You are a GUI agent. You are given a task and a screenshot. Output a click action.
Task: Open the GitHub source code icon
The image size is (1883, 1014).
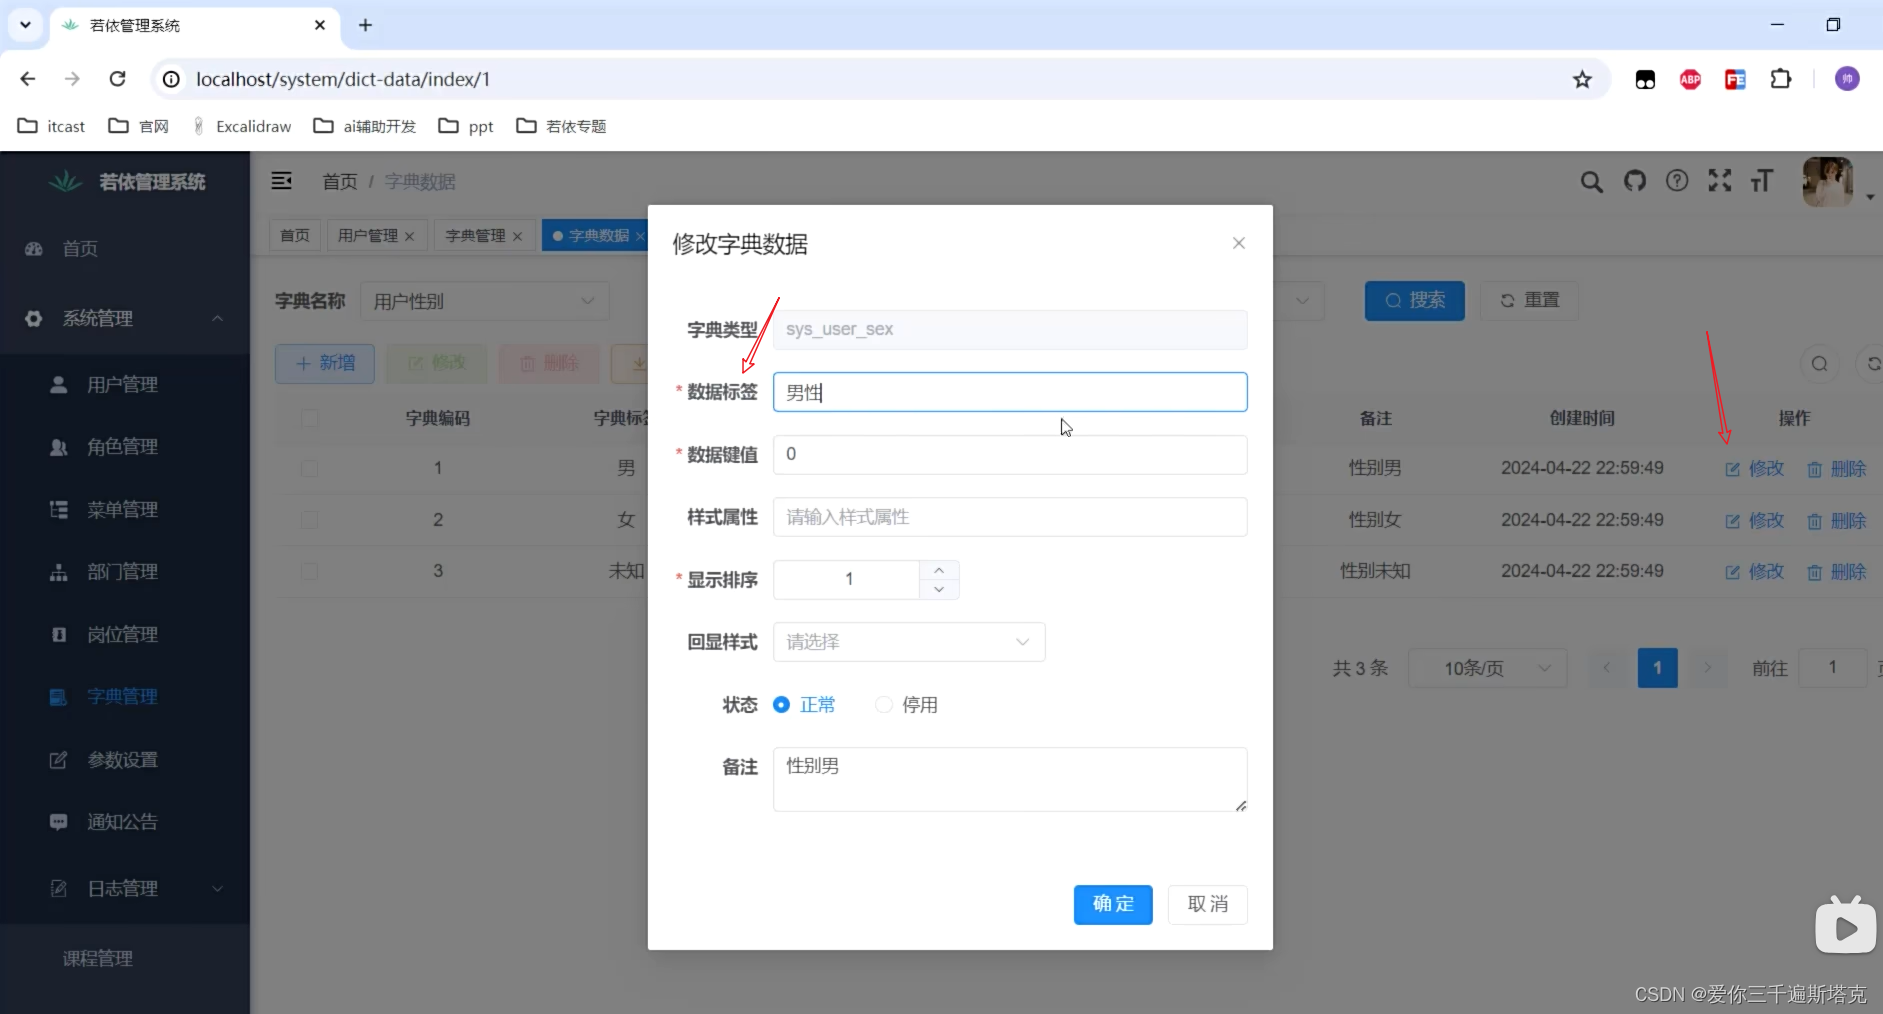[x=1636, y=182]
